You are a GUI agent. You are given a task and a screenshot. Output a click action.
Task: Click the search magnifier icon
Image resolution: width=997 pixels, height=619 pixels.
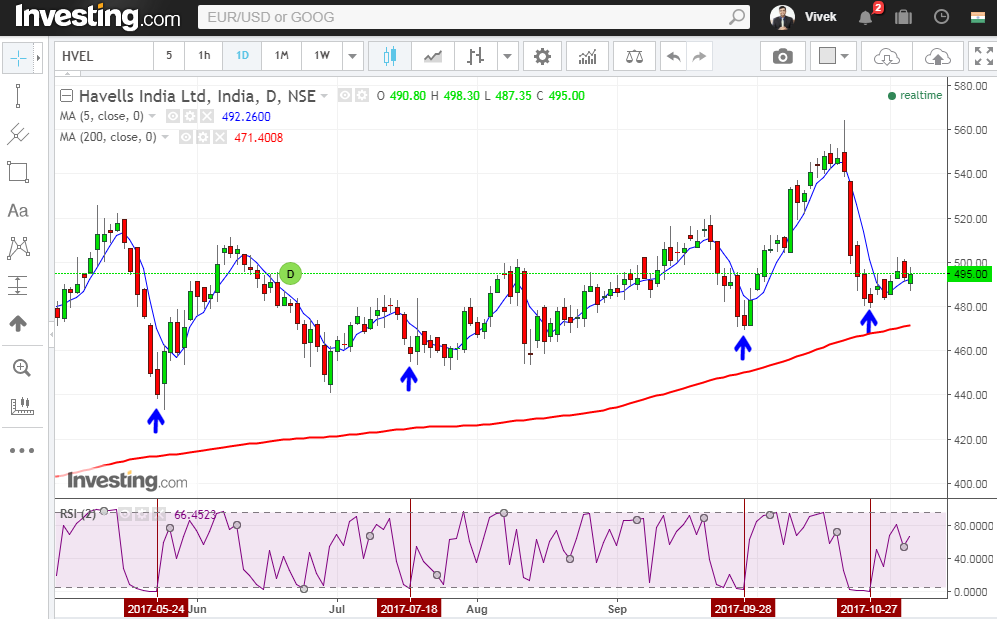736,17
